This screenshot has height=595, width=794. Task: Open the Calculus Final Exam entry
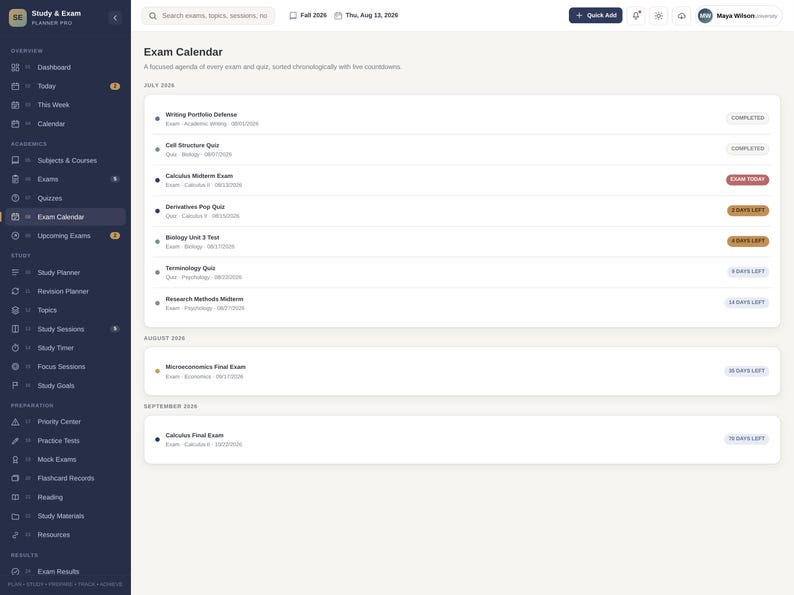[x=462, y=439]
